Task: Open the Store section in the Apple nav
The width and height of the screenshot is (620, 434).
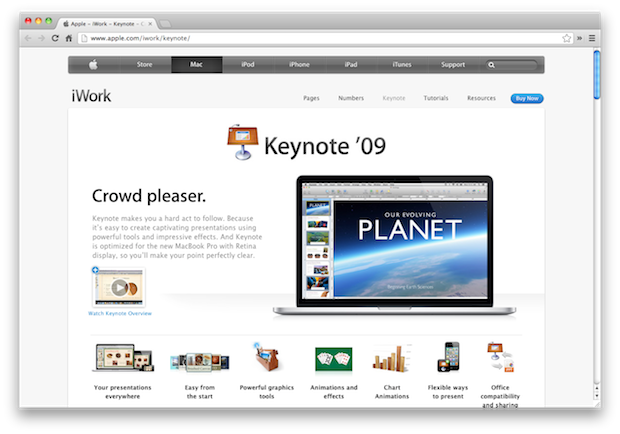Action: point(144,64)
